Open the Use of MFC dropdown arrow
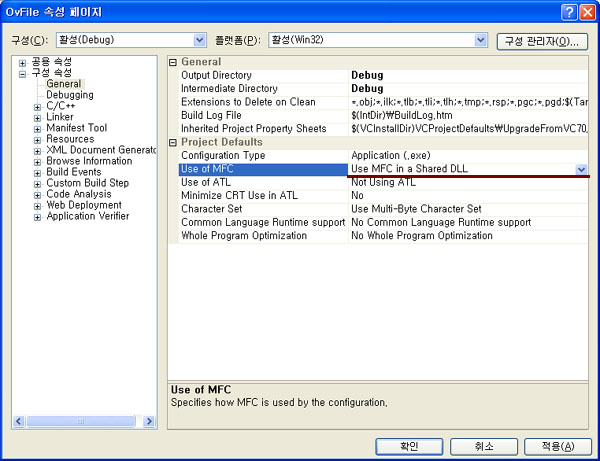Screen dimensions: 600x461 [581, 170]
